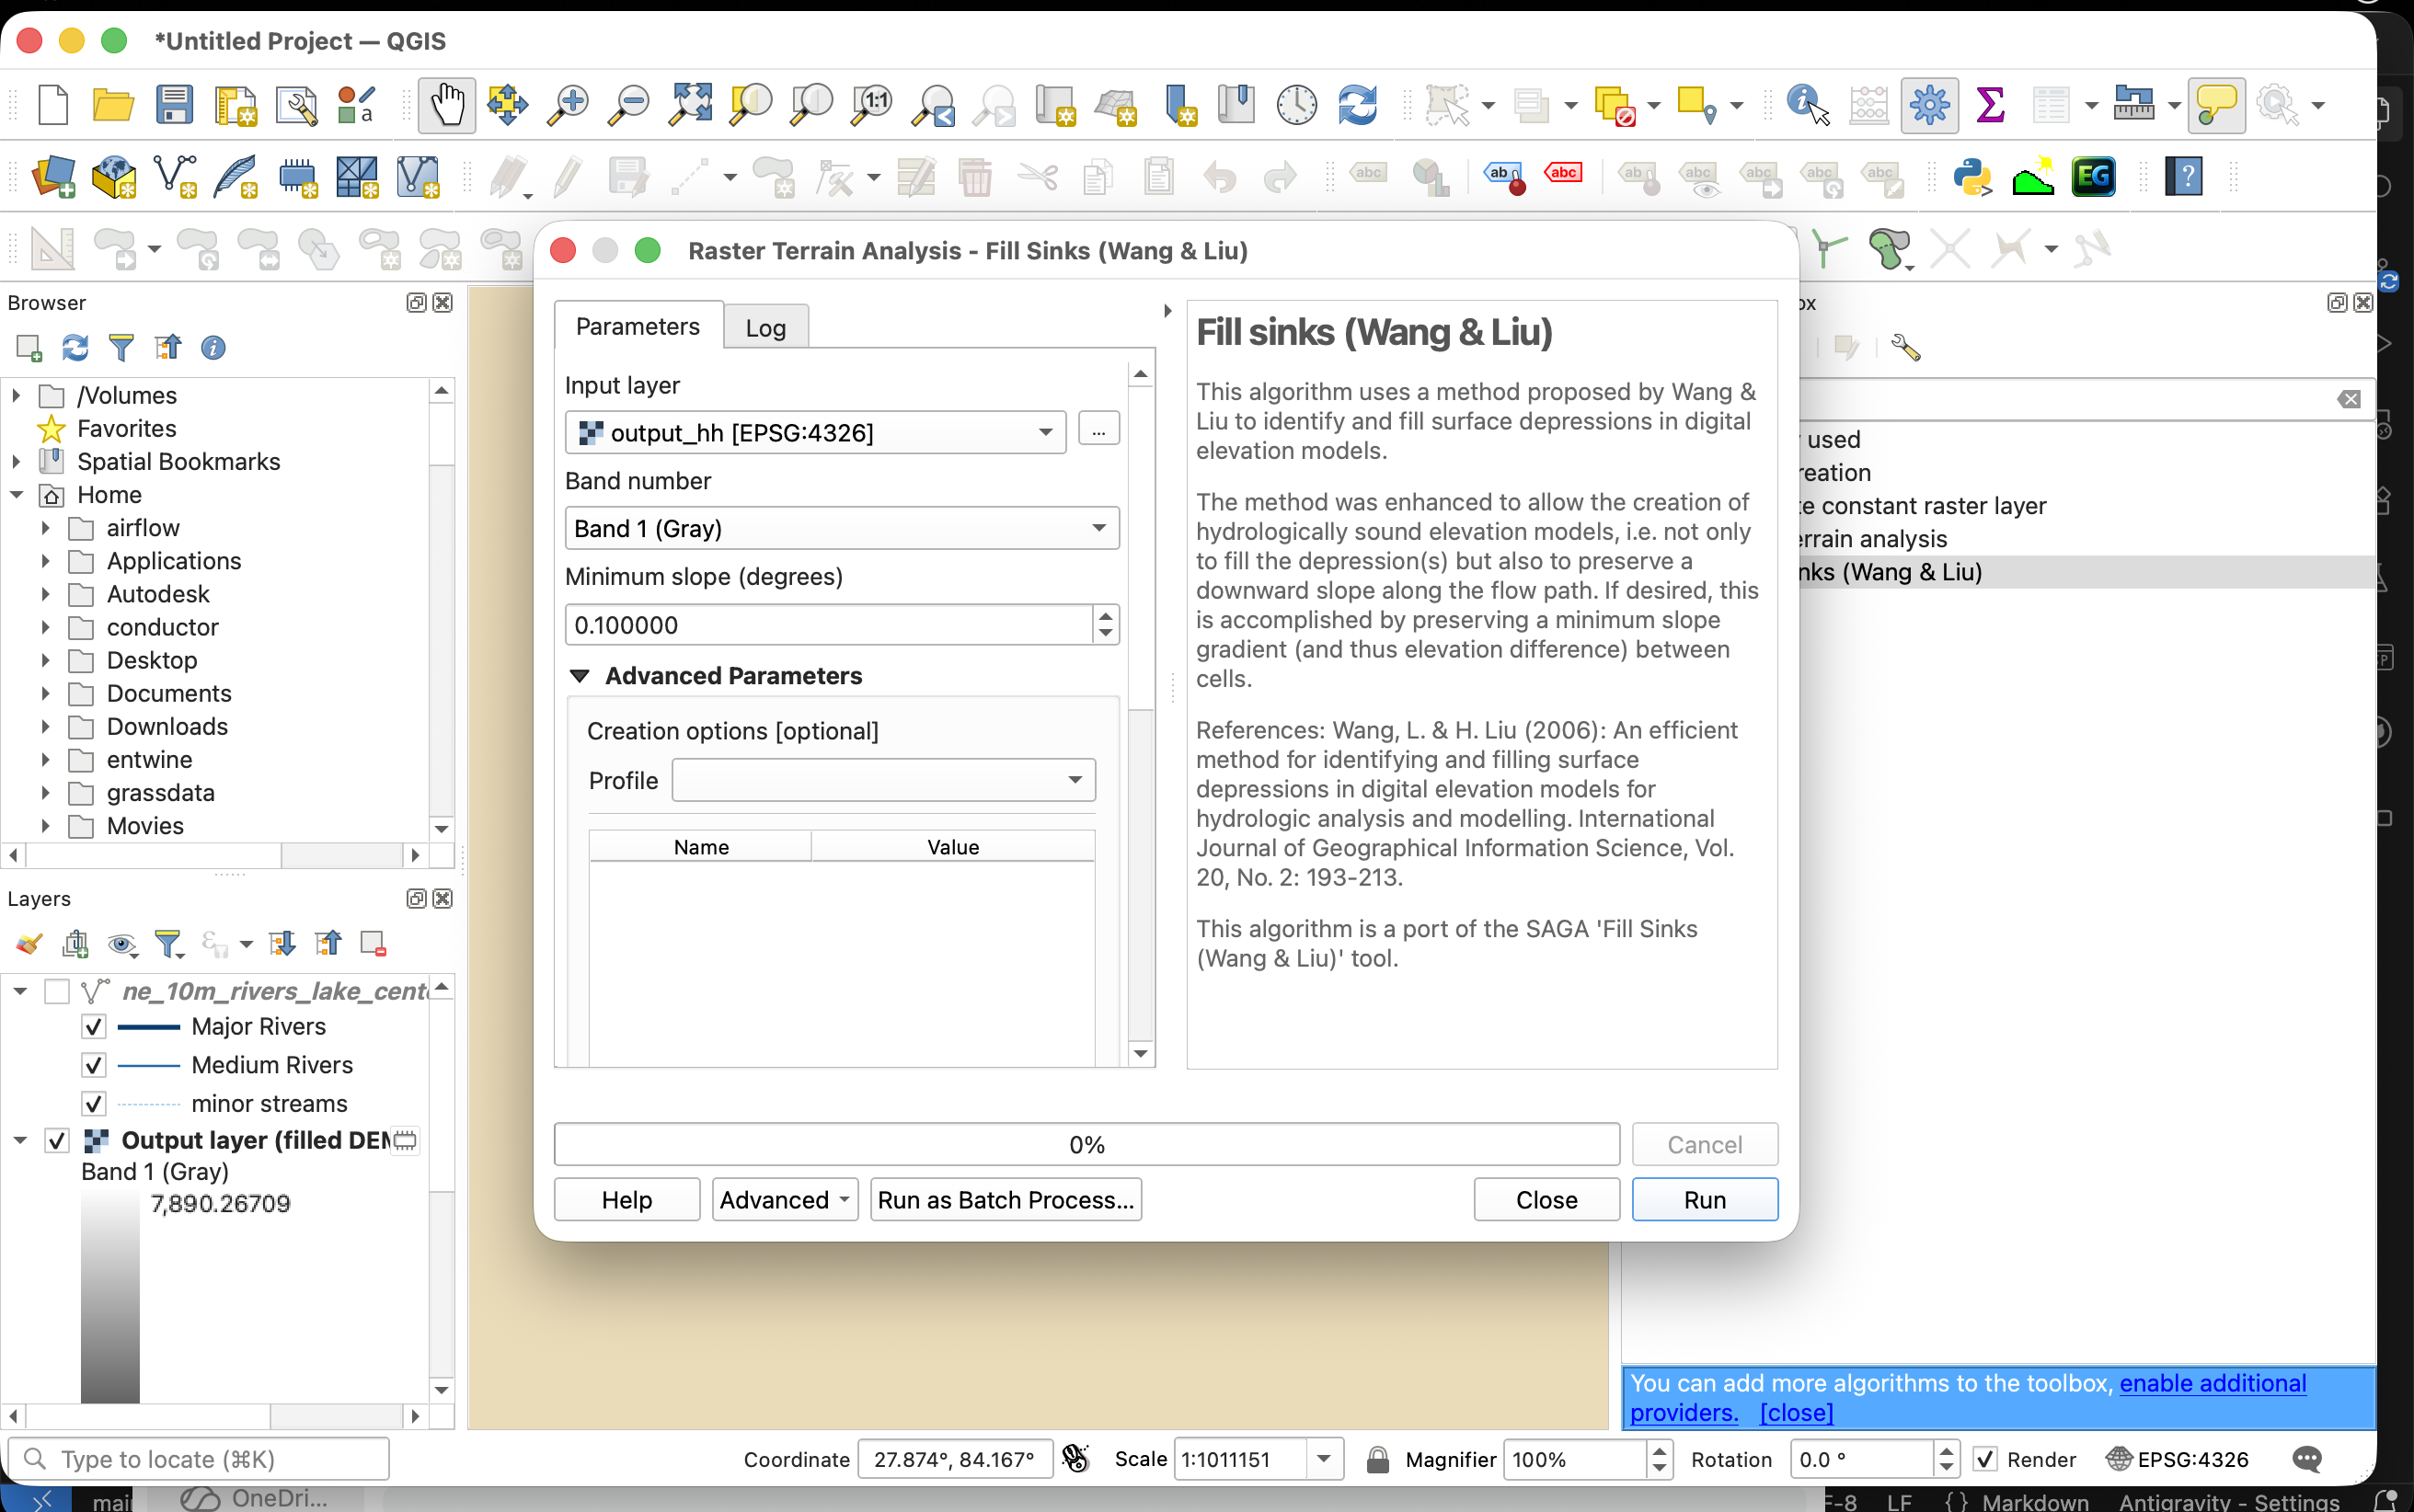Open the Band number dropdown
The width and height of the screenshot is (2414, 1512).
(x=842, y=528)
